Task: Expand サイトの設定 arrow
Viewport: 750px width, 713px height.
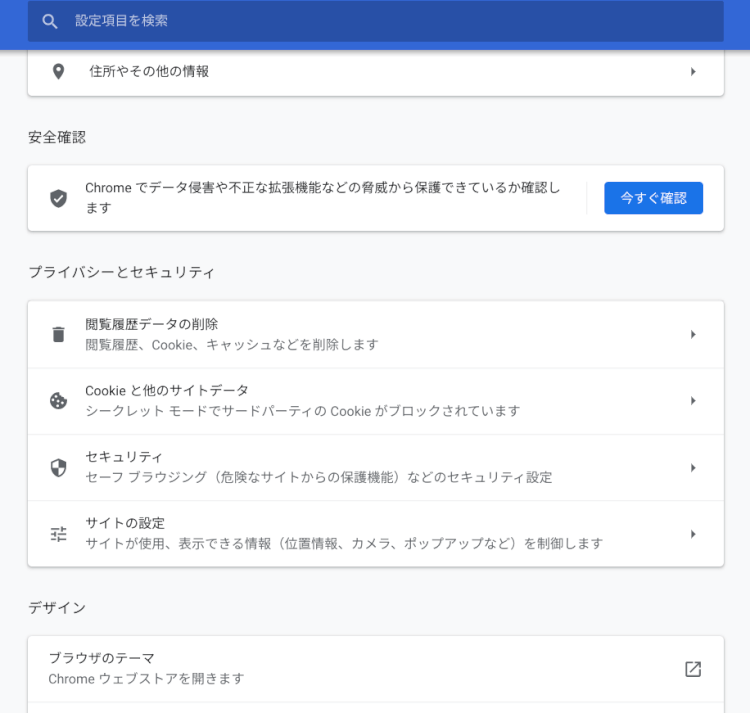Action: click(x=693, y=534)
